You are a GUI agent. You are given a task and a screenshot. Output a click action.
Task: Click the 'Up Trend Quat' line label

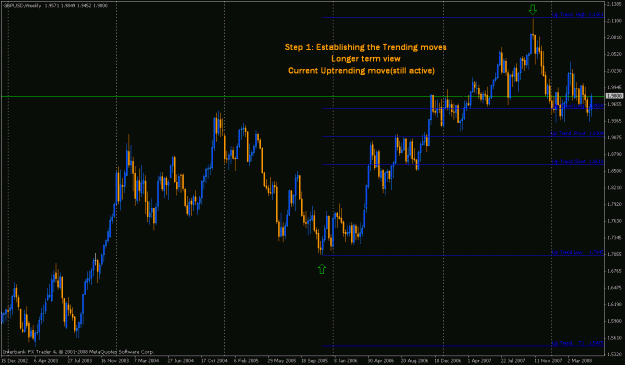point(577,161)
